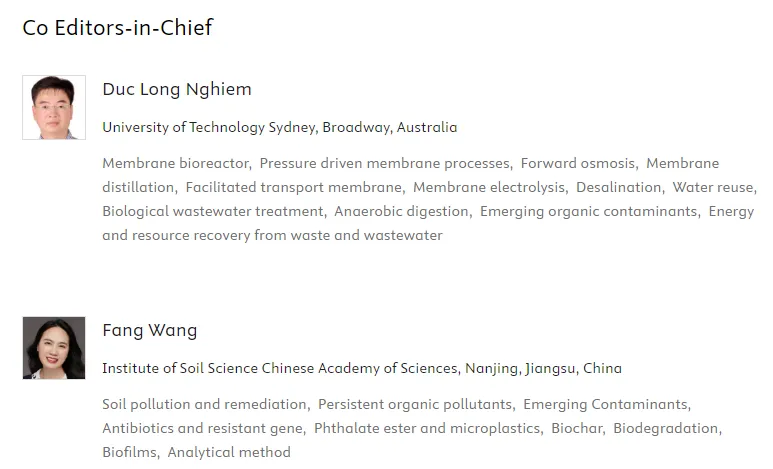This screenshot has height=469, width=773.
Task: Select the University of Technology Sydney affiliation
Action: pos(280,127)
